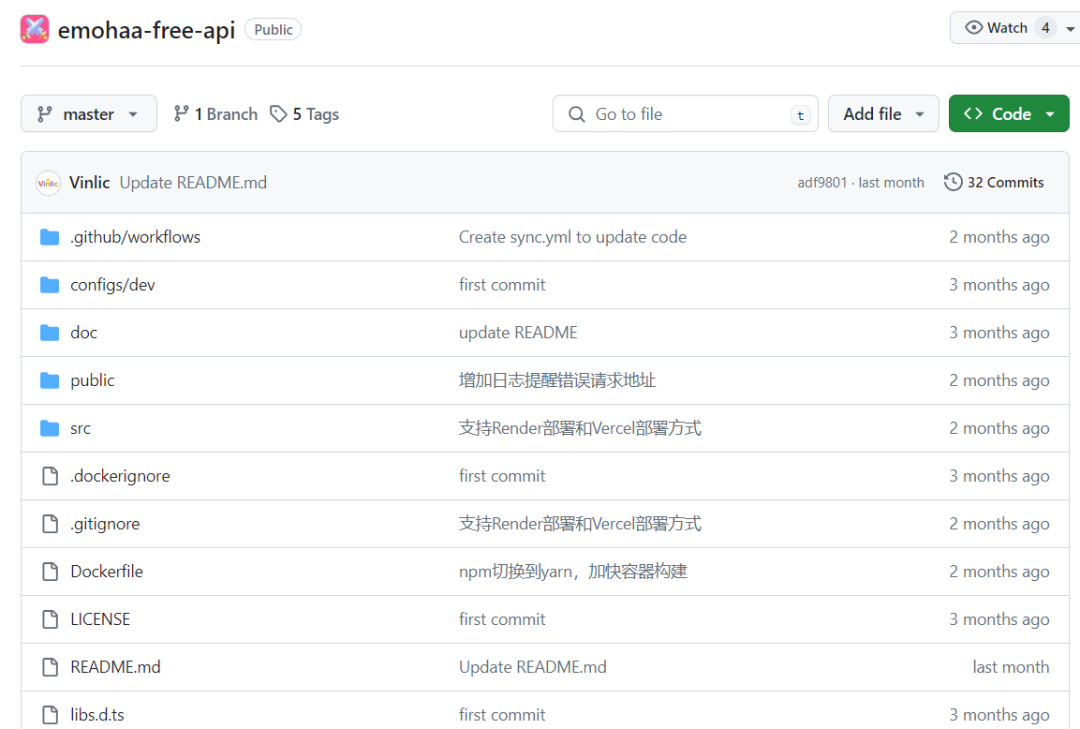Viewport: 1080px width, 729px height.
Task: Open the green Code dropdown
Action: 1008,113
